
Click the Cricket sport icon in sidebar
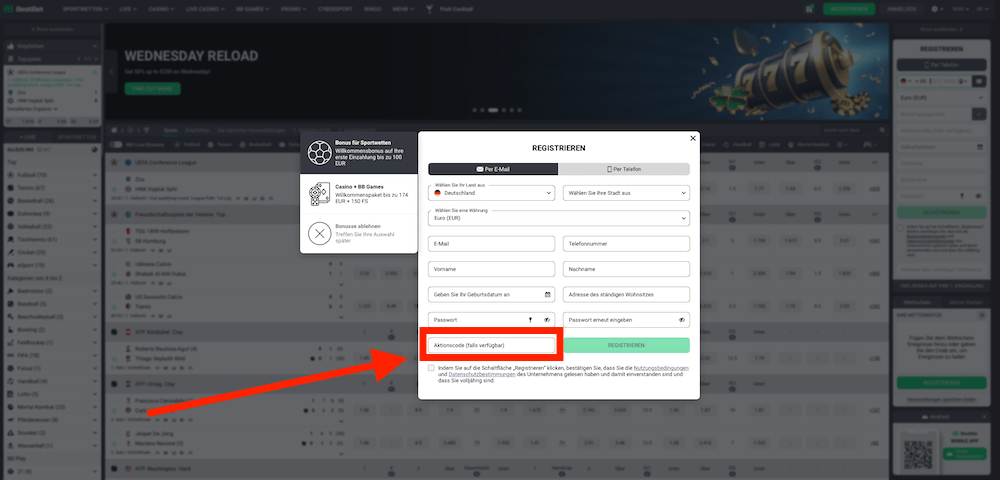point(11,252)
